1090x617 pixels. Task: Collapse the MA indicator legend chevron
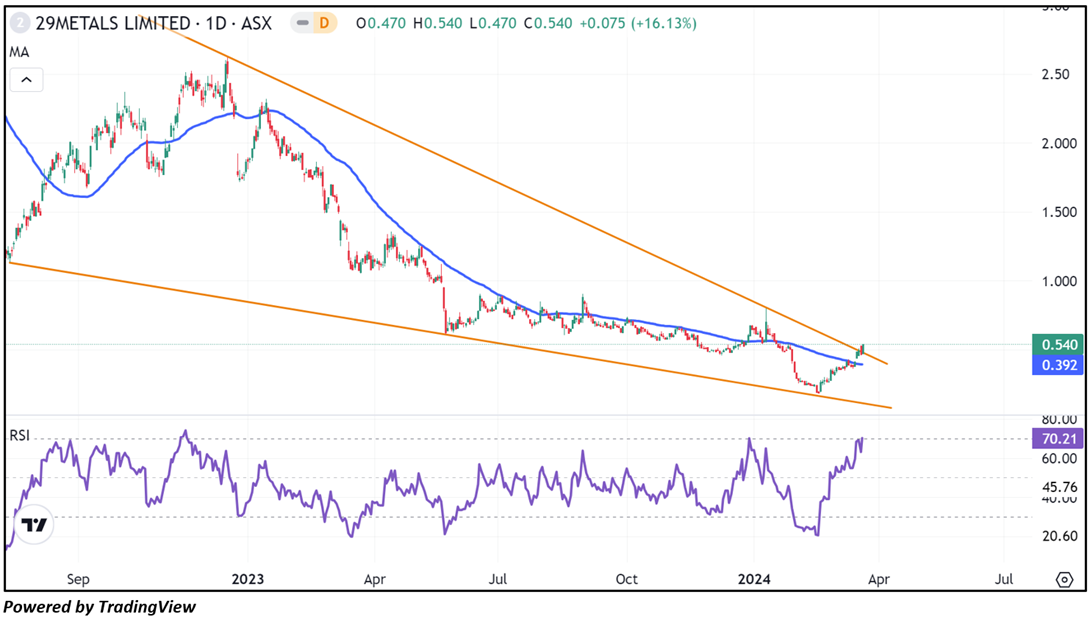pos(26,80)
